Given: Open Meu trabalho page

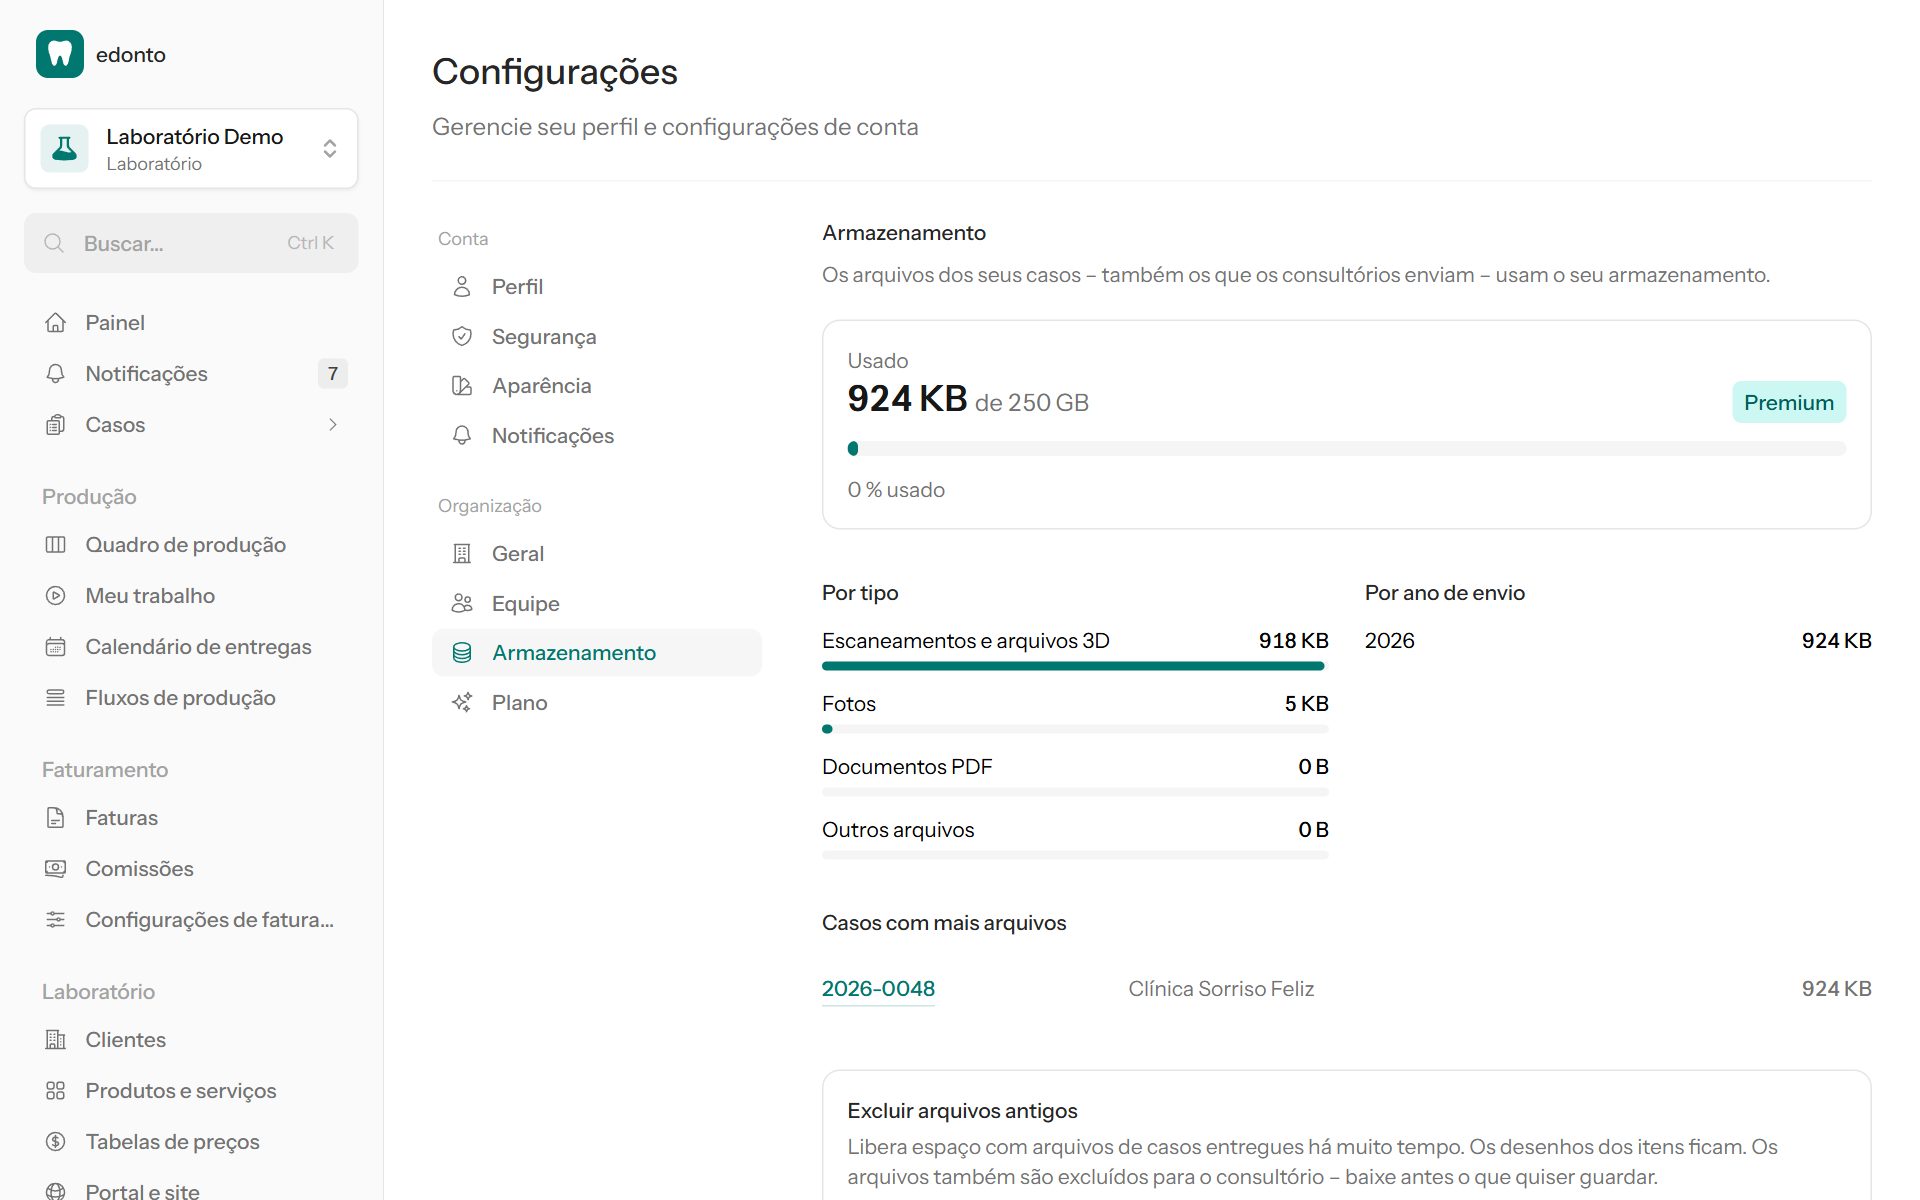Looking at the screenshot, I should (x=191, y=596).
